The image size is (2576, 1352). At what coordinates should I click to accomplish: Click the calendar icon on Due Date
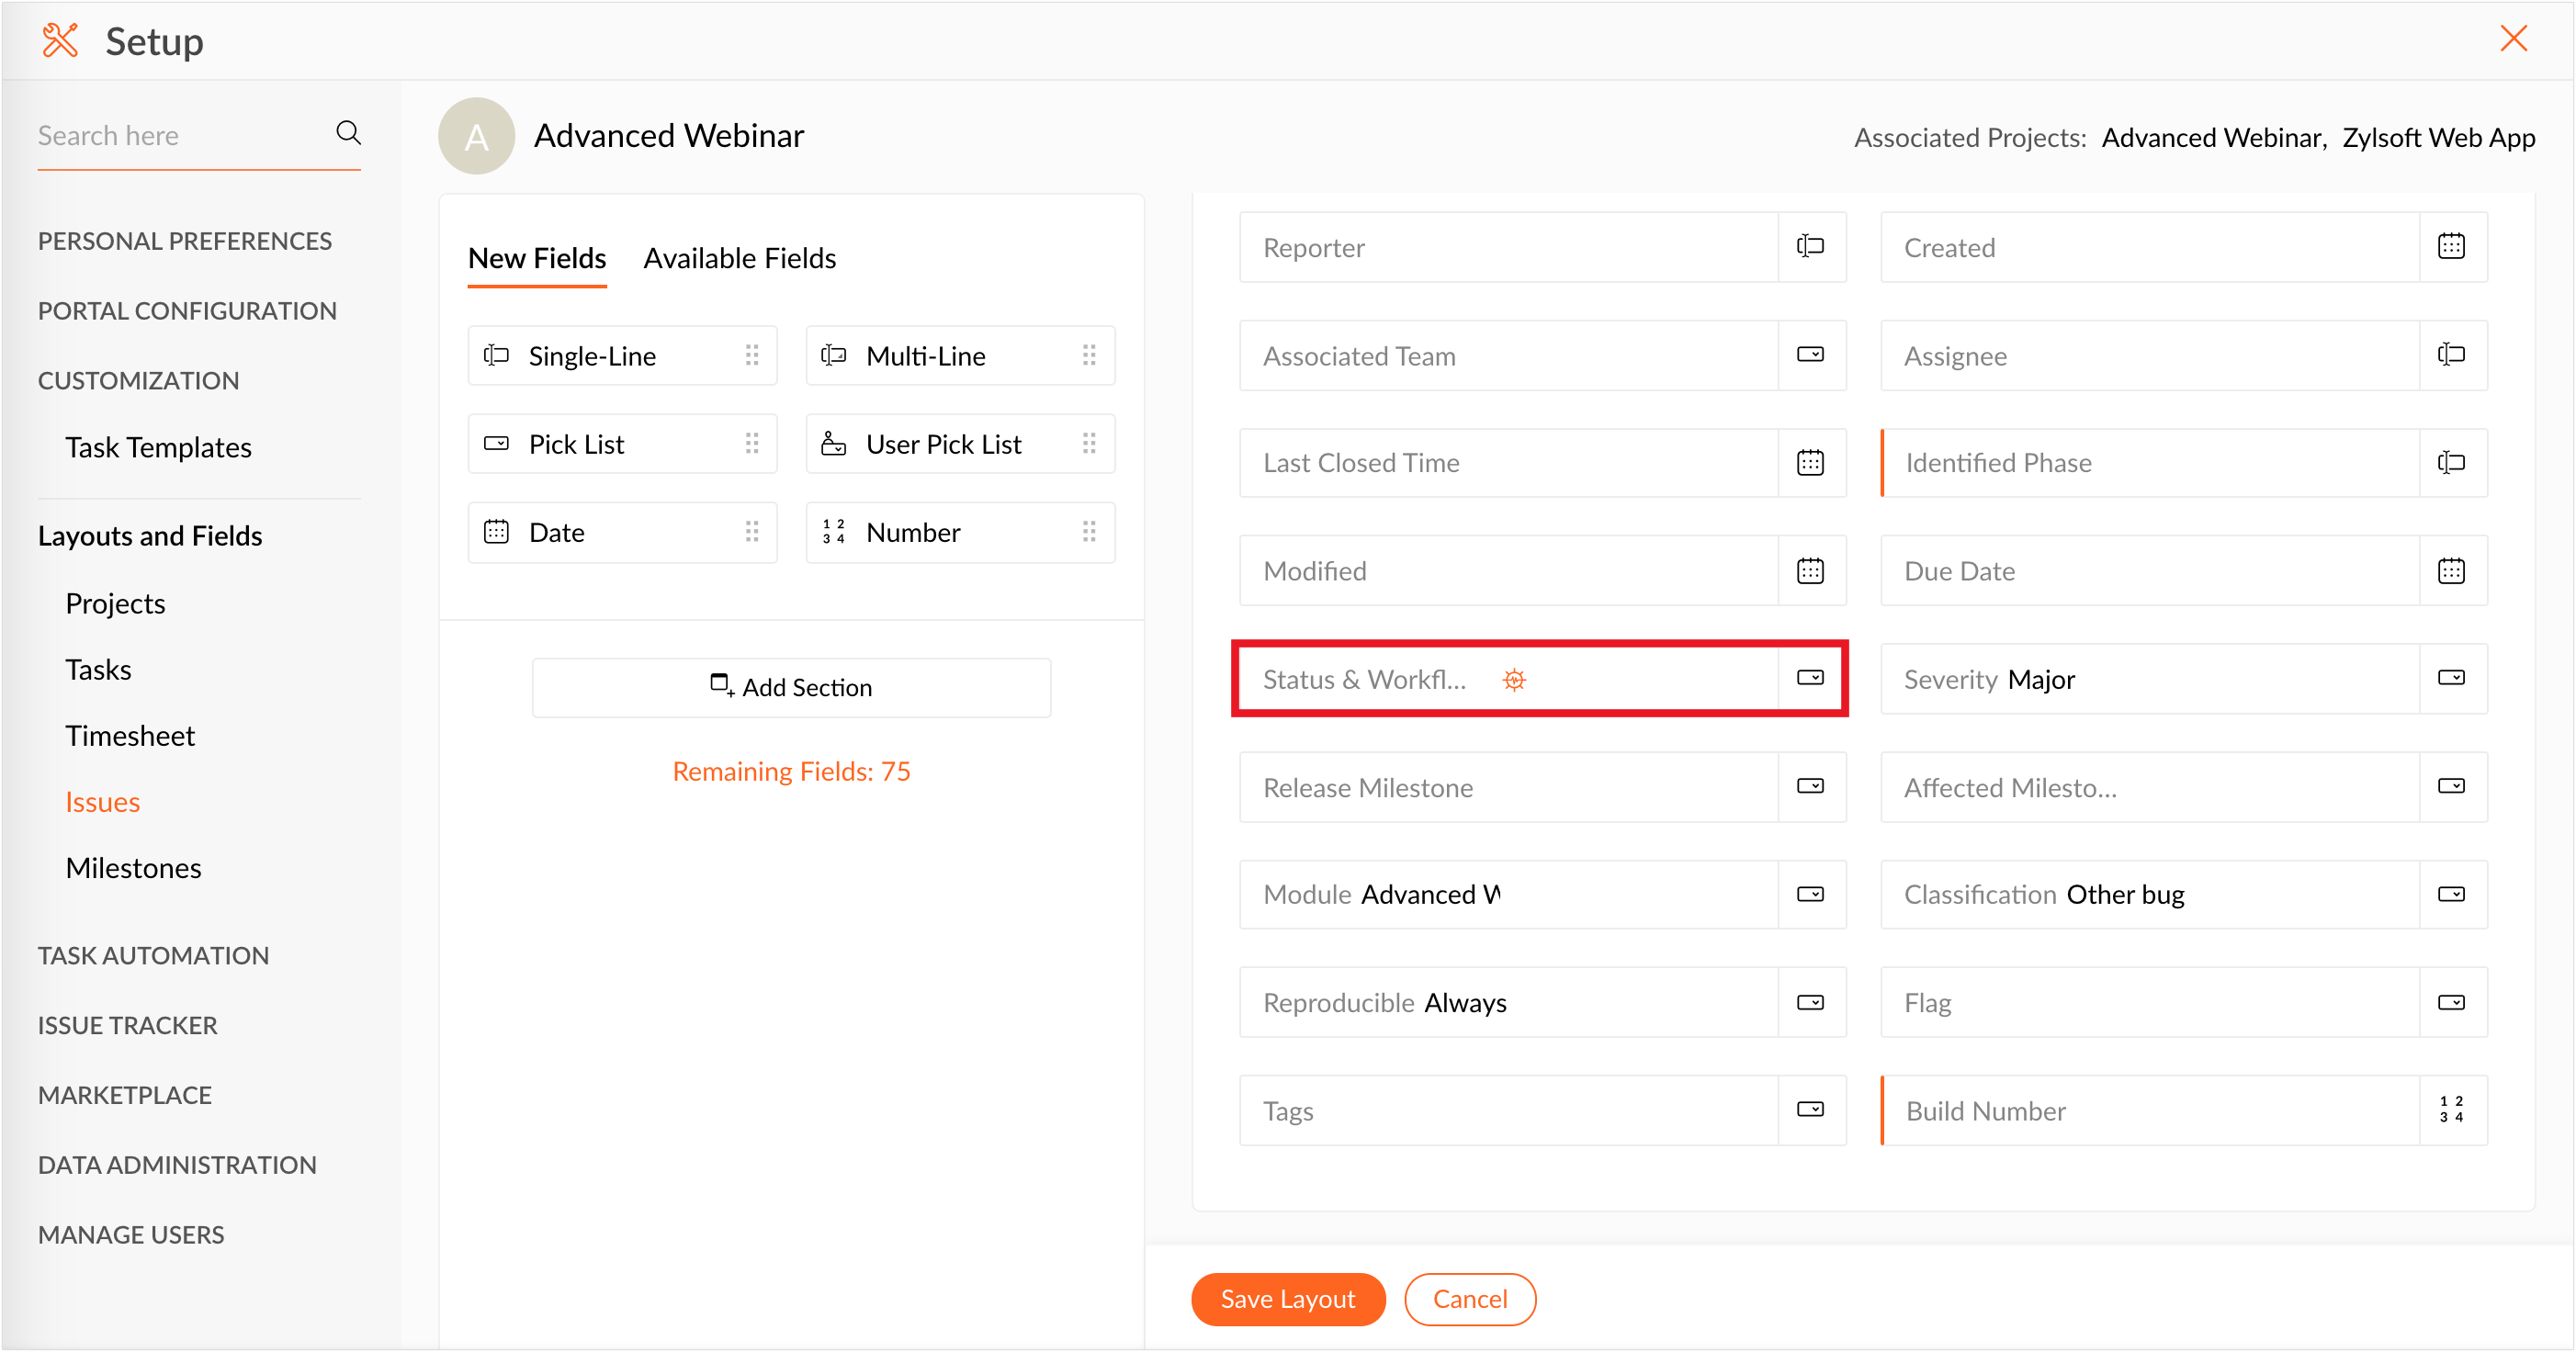2451,571
